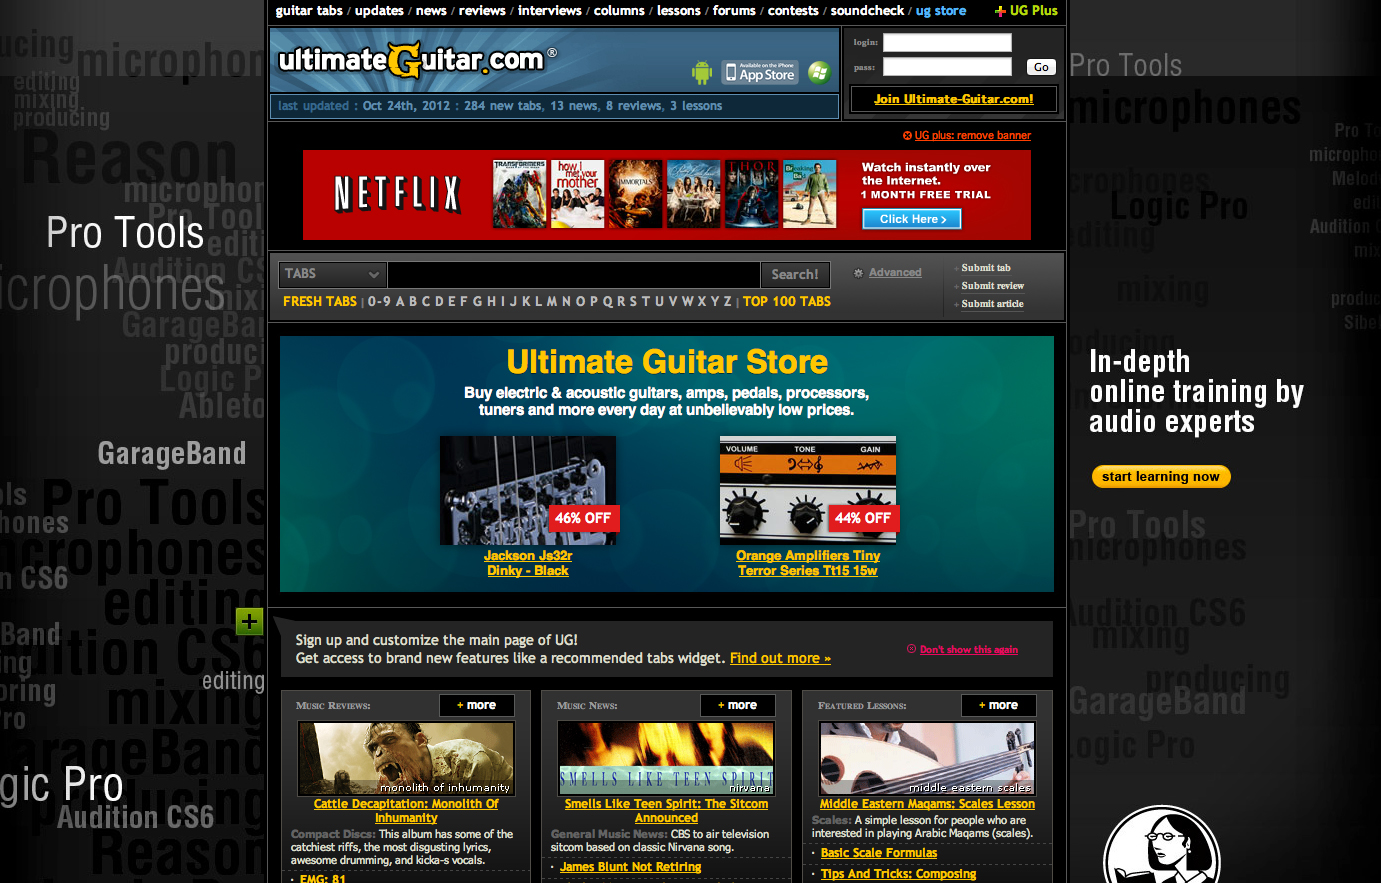The image size is (1381, 883).
Task: Click Submit tab link
Action: coord(986,268)
